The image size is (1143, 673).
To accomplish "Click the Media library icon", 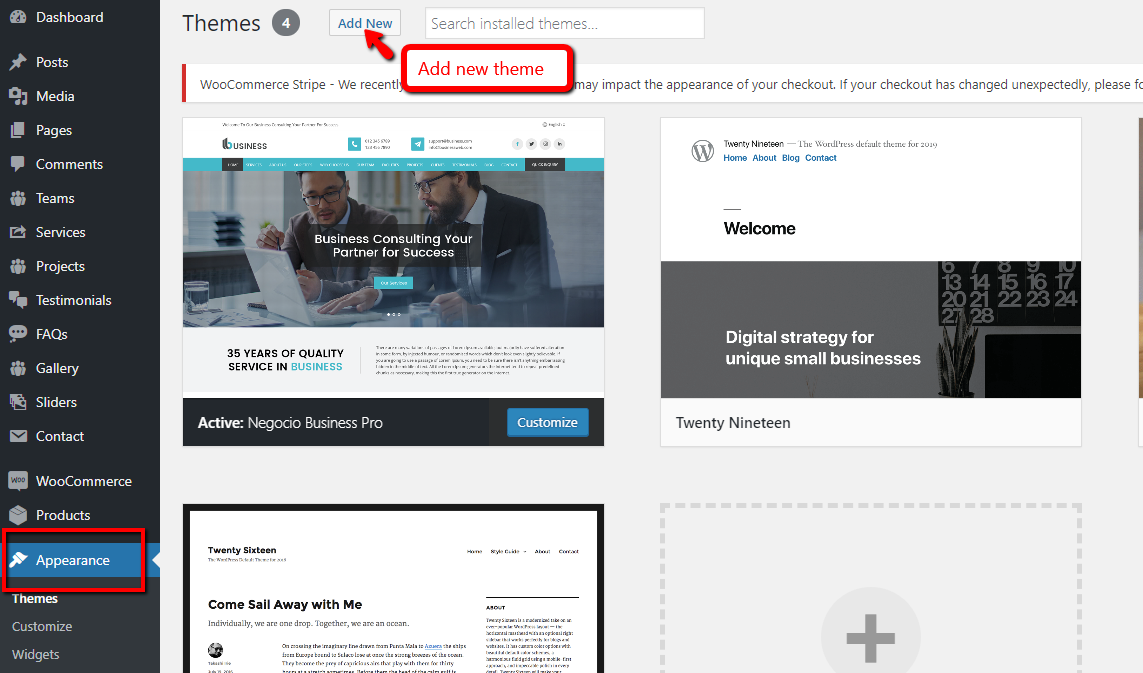I will click(18, 96).
